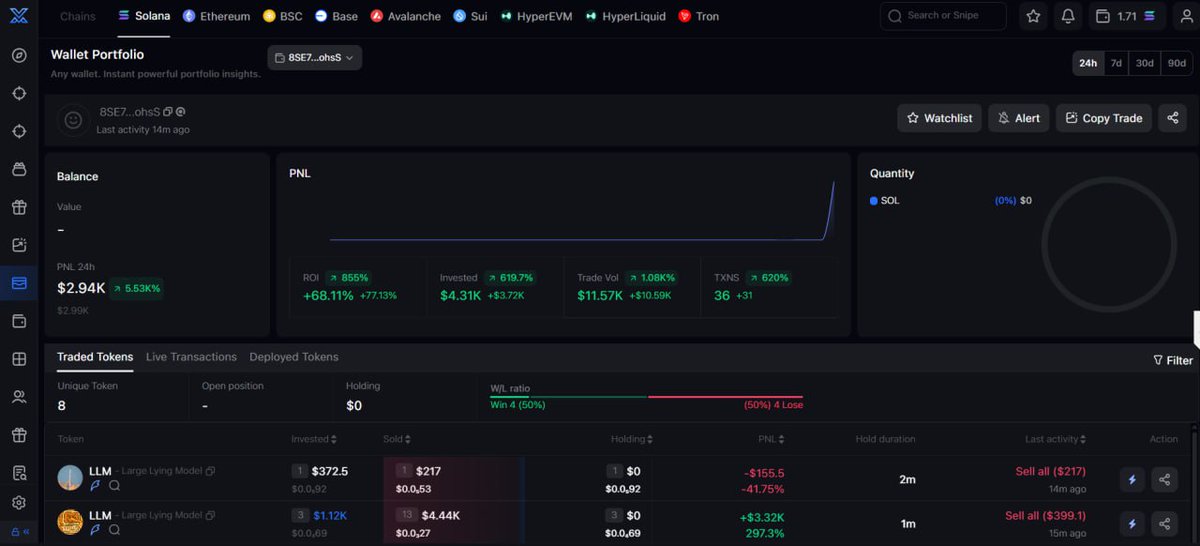The height and width of the screenshot is (546, 1200).
Task: Click the X logo at top-left
Action: pos(19,16)
